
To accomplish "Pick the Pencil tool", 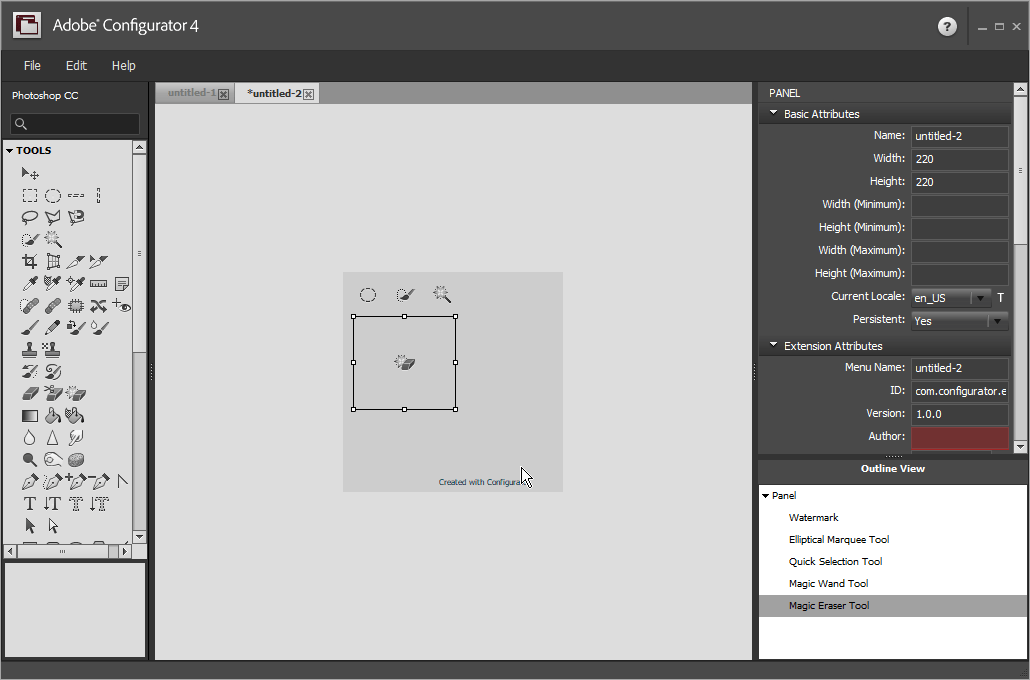I will tap(53, 327).
